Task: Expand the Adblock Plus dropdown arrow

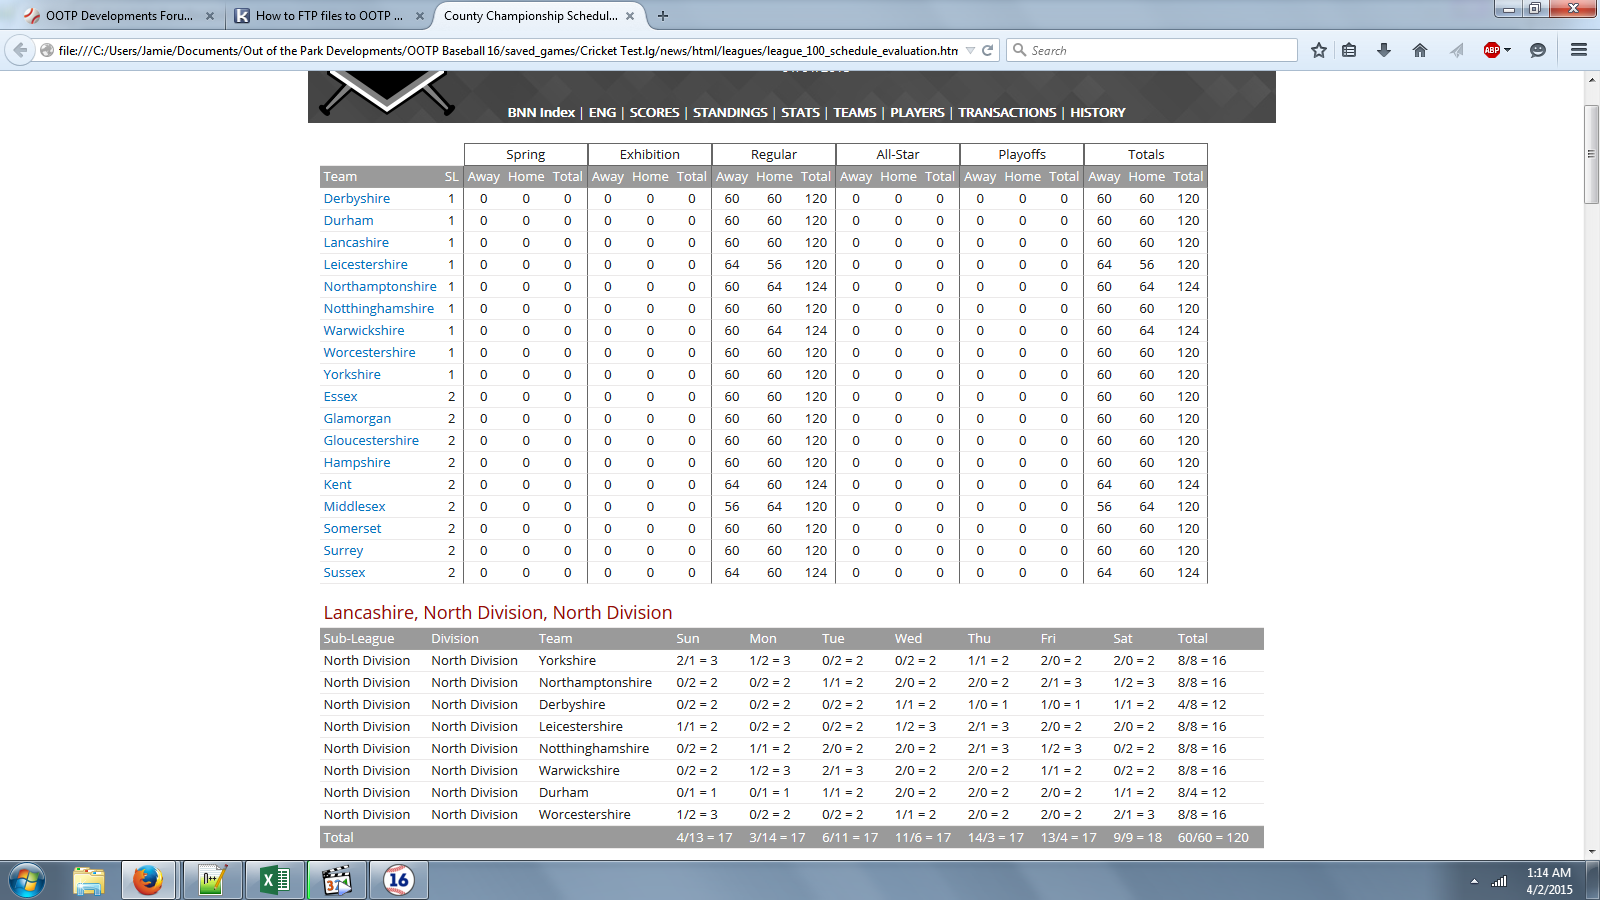Action: tap(1507, 50)
